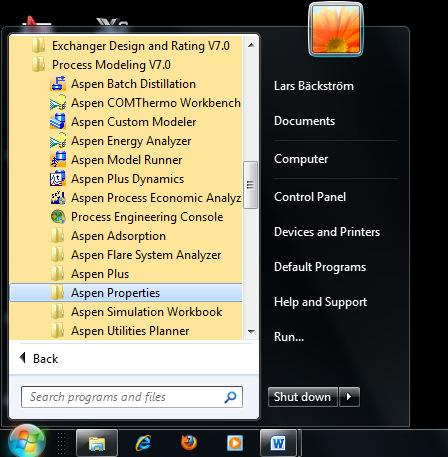The image size is (448, 457).
Task: Launch Aspen Plus Dynamics
Action: [126, 179]
